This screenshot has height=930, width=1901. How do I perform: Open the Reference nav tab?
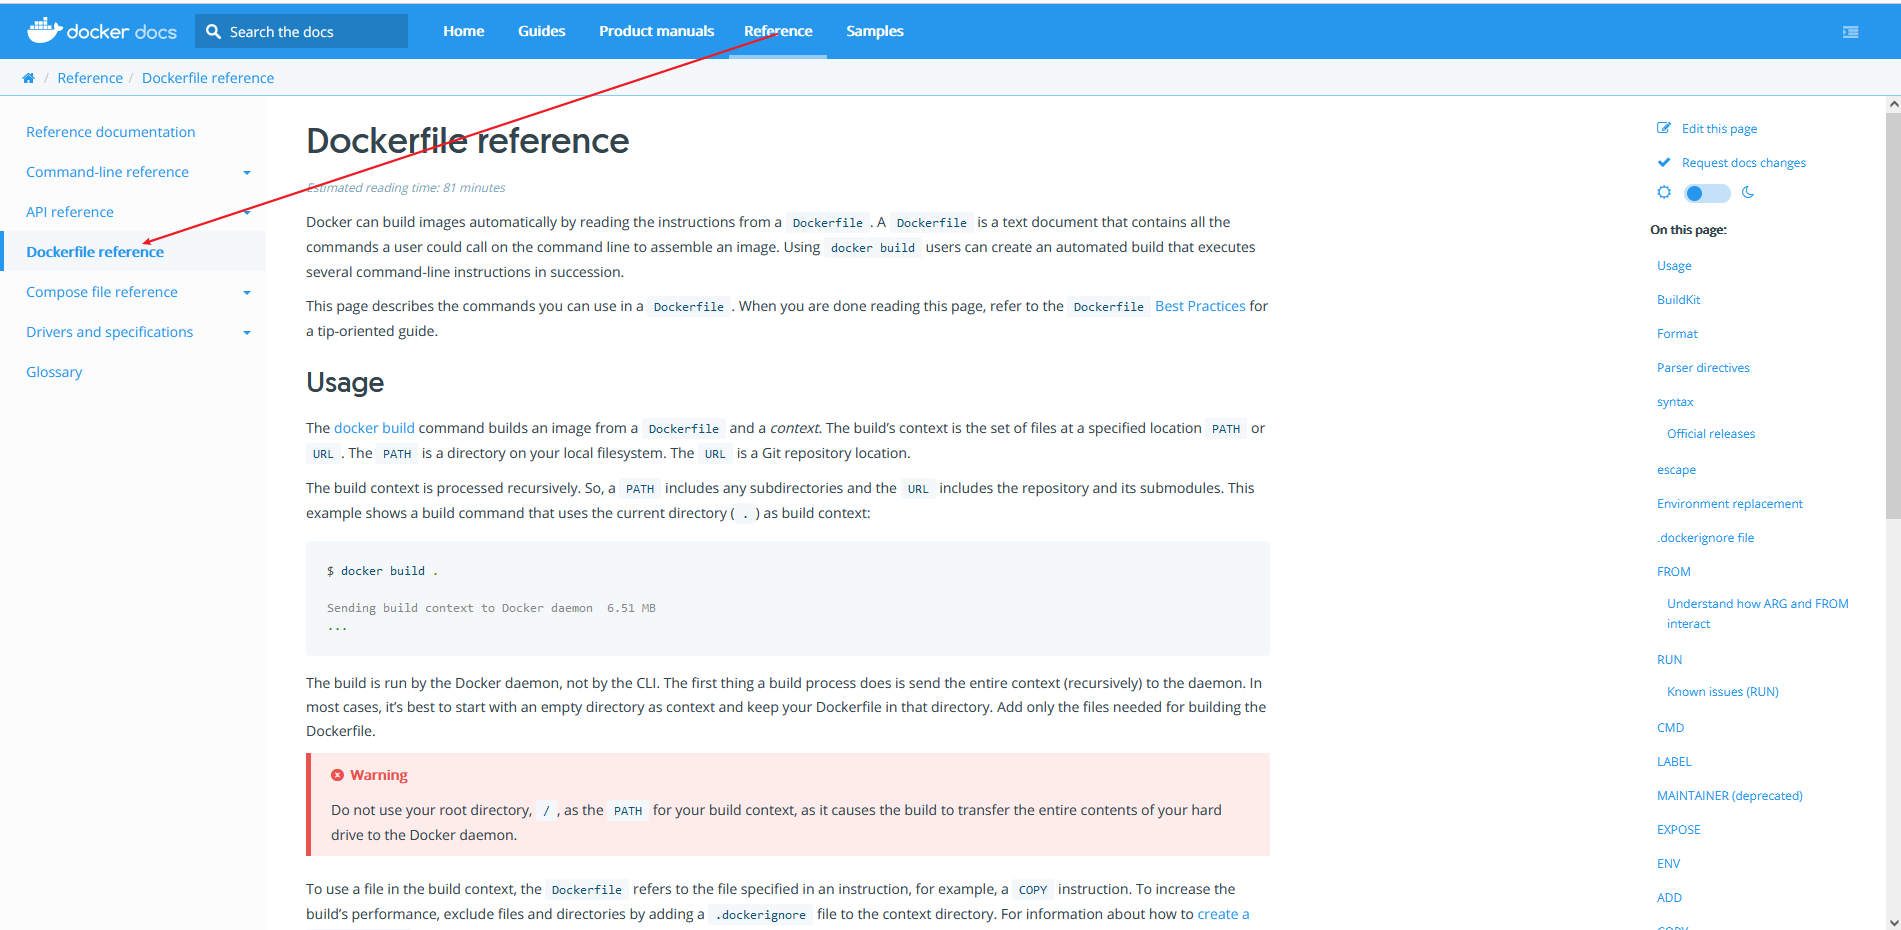778,31
